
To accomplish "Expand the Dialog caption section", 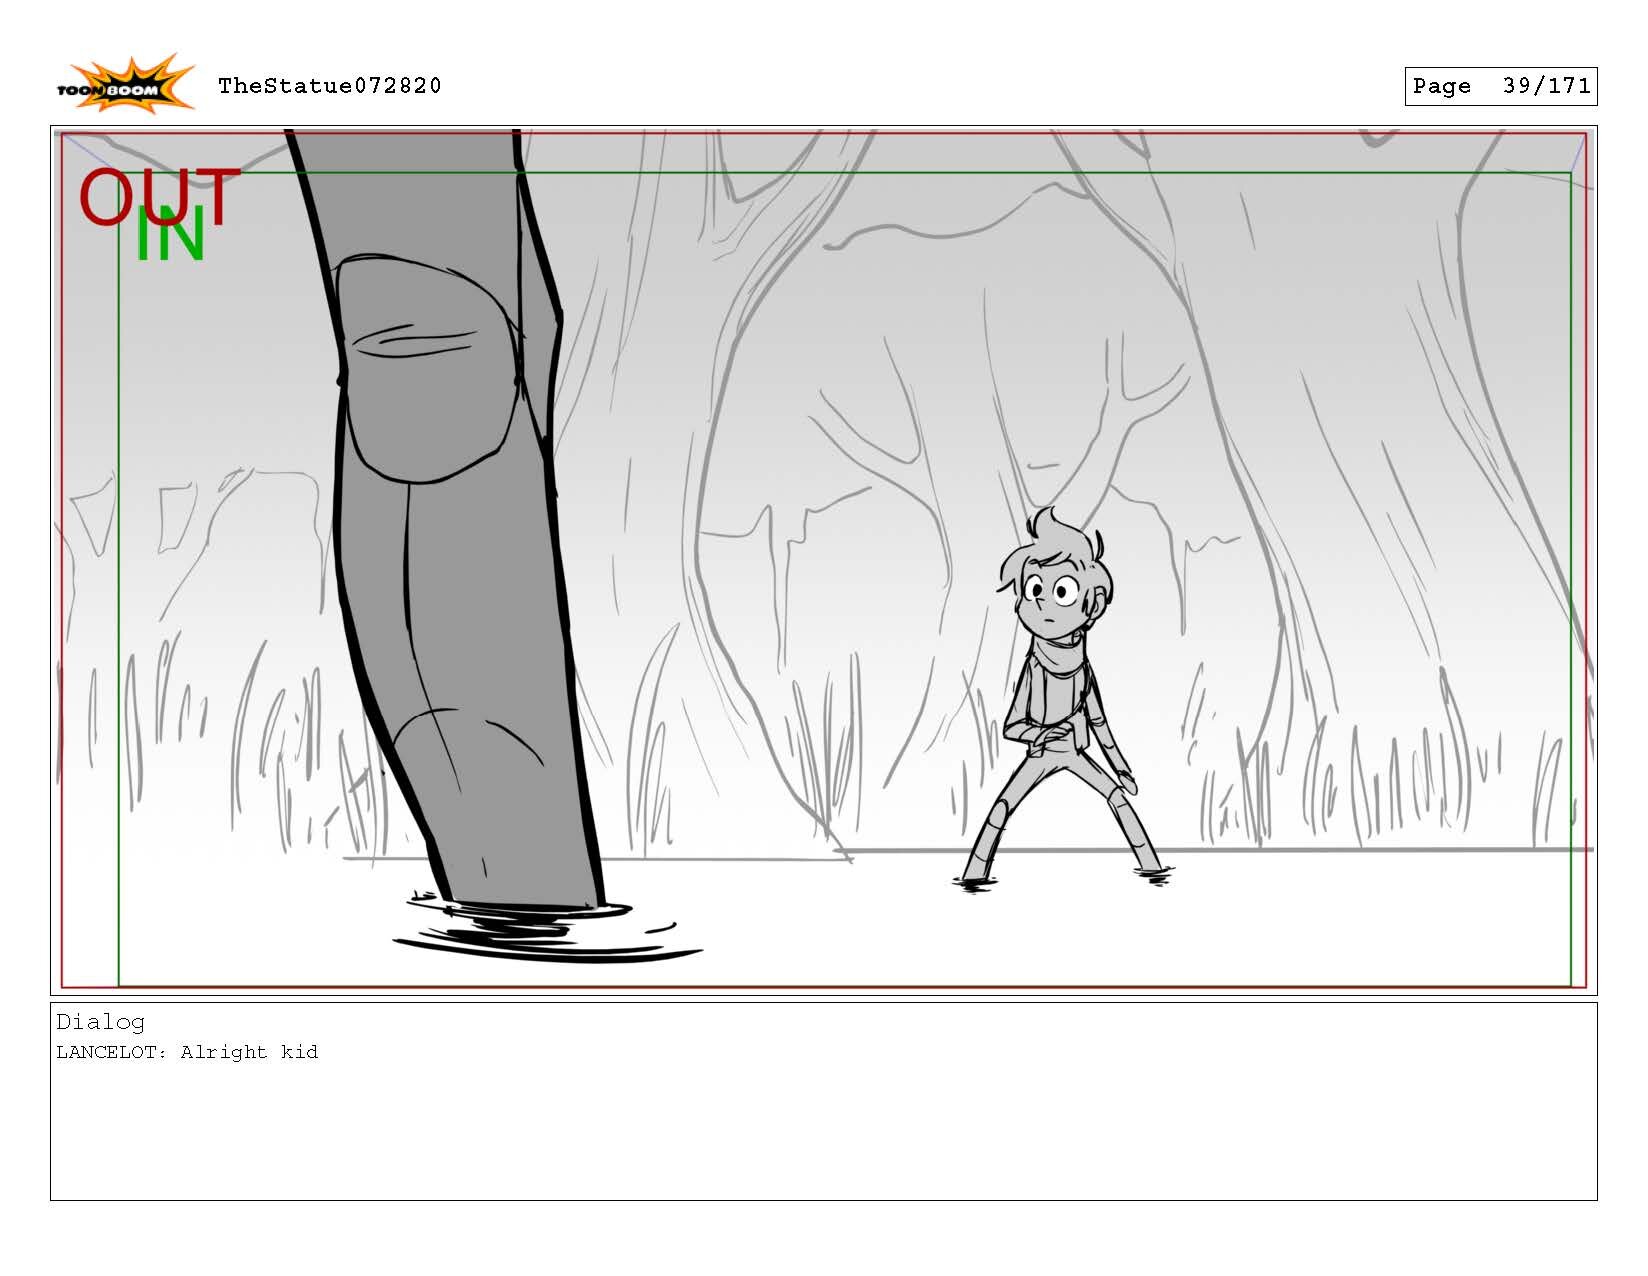I will [102, 1021].
